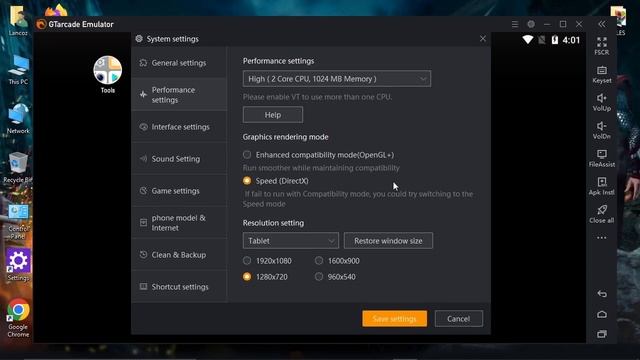Image resolution: width=640 pixels, height=360 pixels.
Task: Switch to General settings tab
Action: [179, 63]
